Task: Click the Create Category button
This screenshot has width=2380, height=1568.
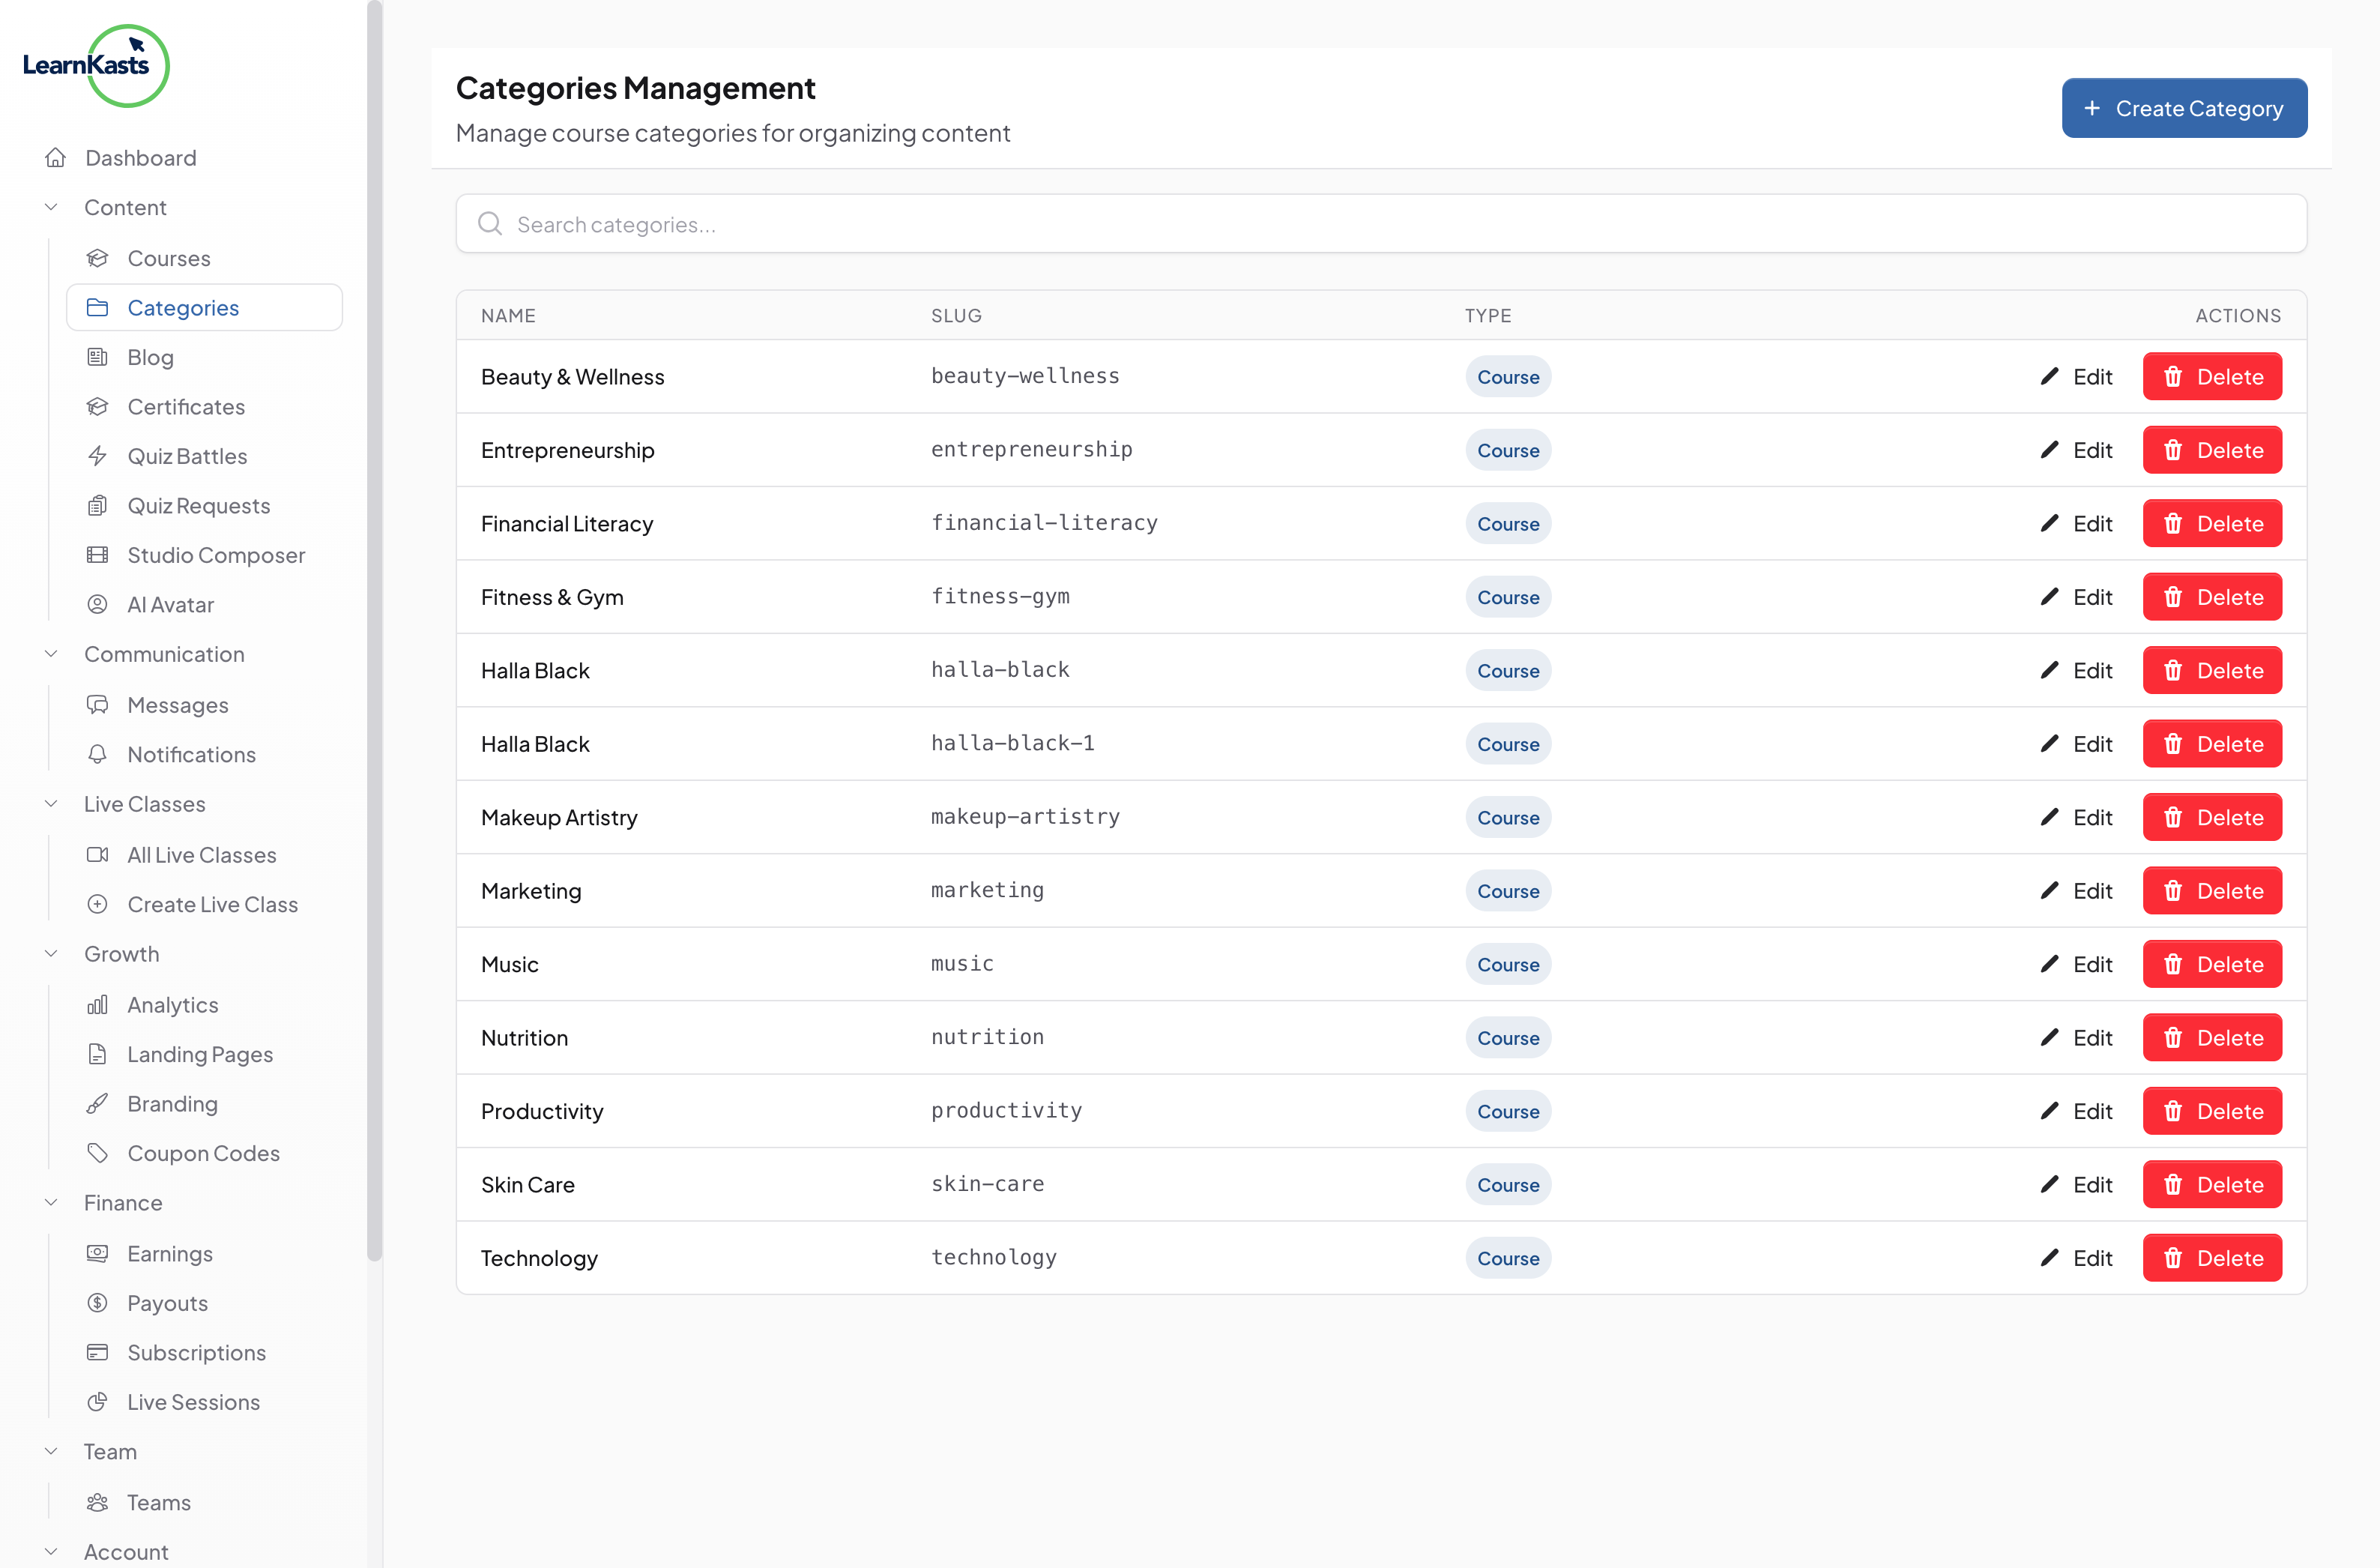Action: [2184, 108]
